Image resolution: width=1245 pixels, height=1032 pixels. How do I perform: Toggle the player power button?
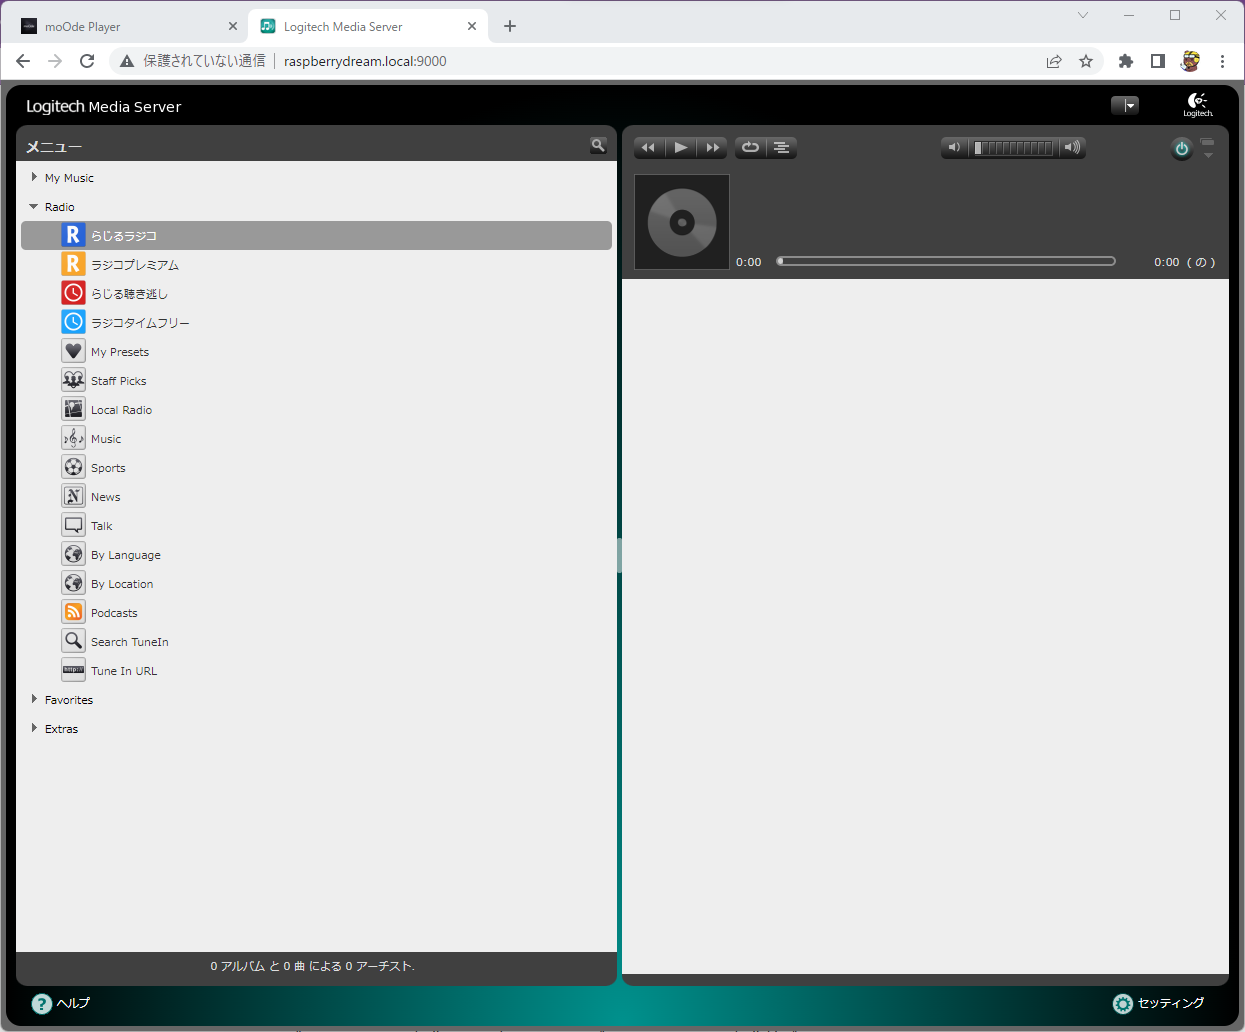coord(1182,149)
